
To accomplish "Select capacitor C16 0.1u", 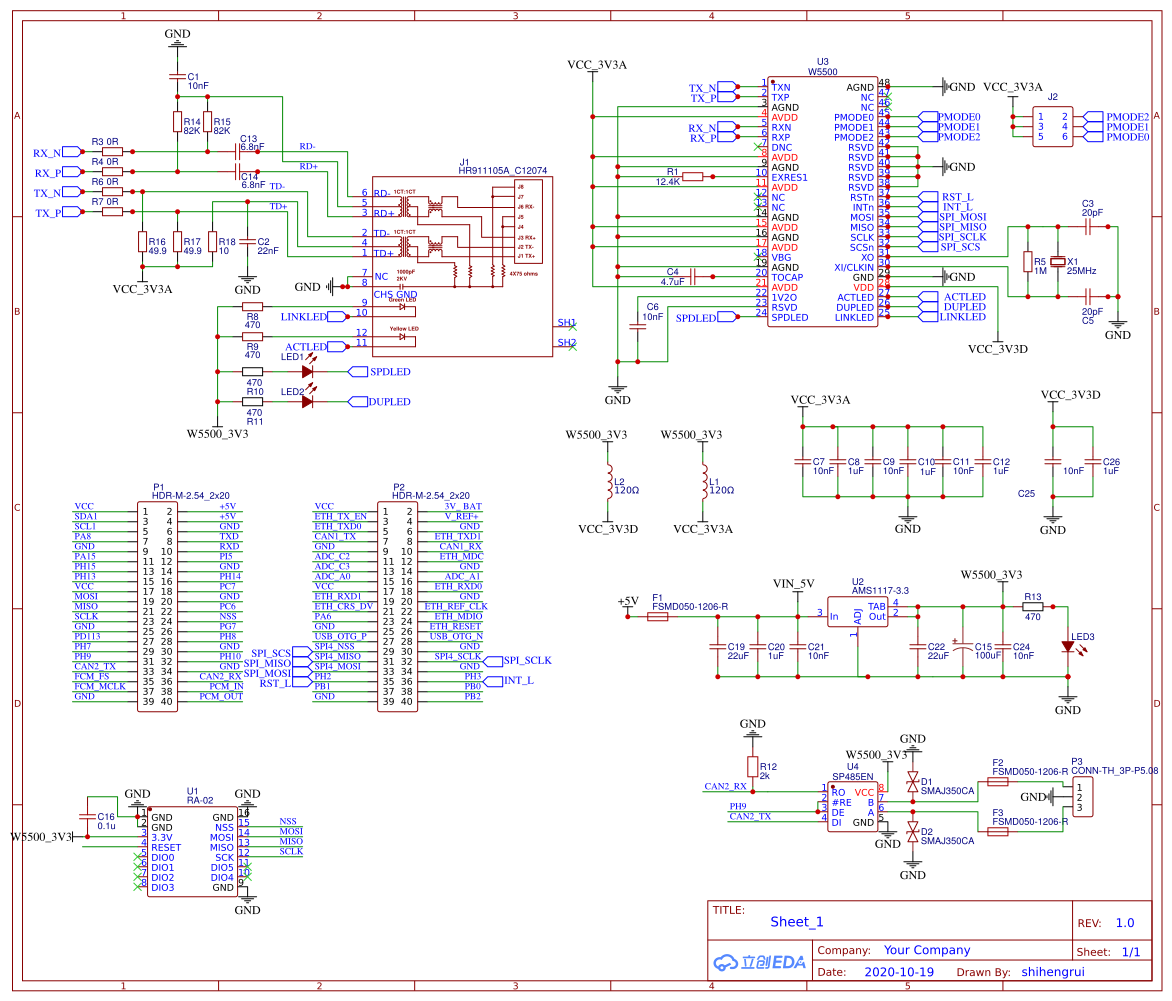I will tap(87, 817).
